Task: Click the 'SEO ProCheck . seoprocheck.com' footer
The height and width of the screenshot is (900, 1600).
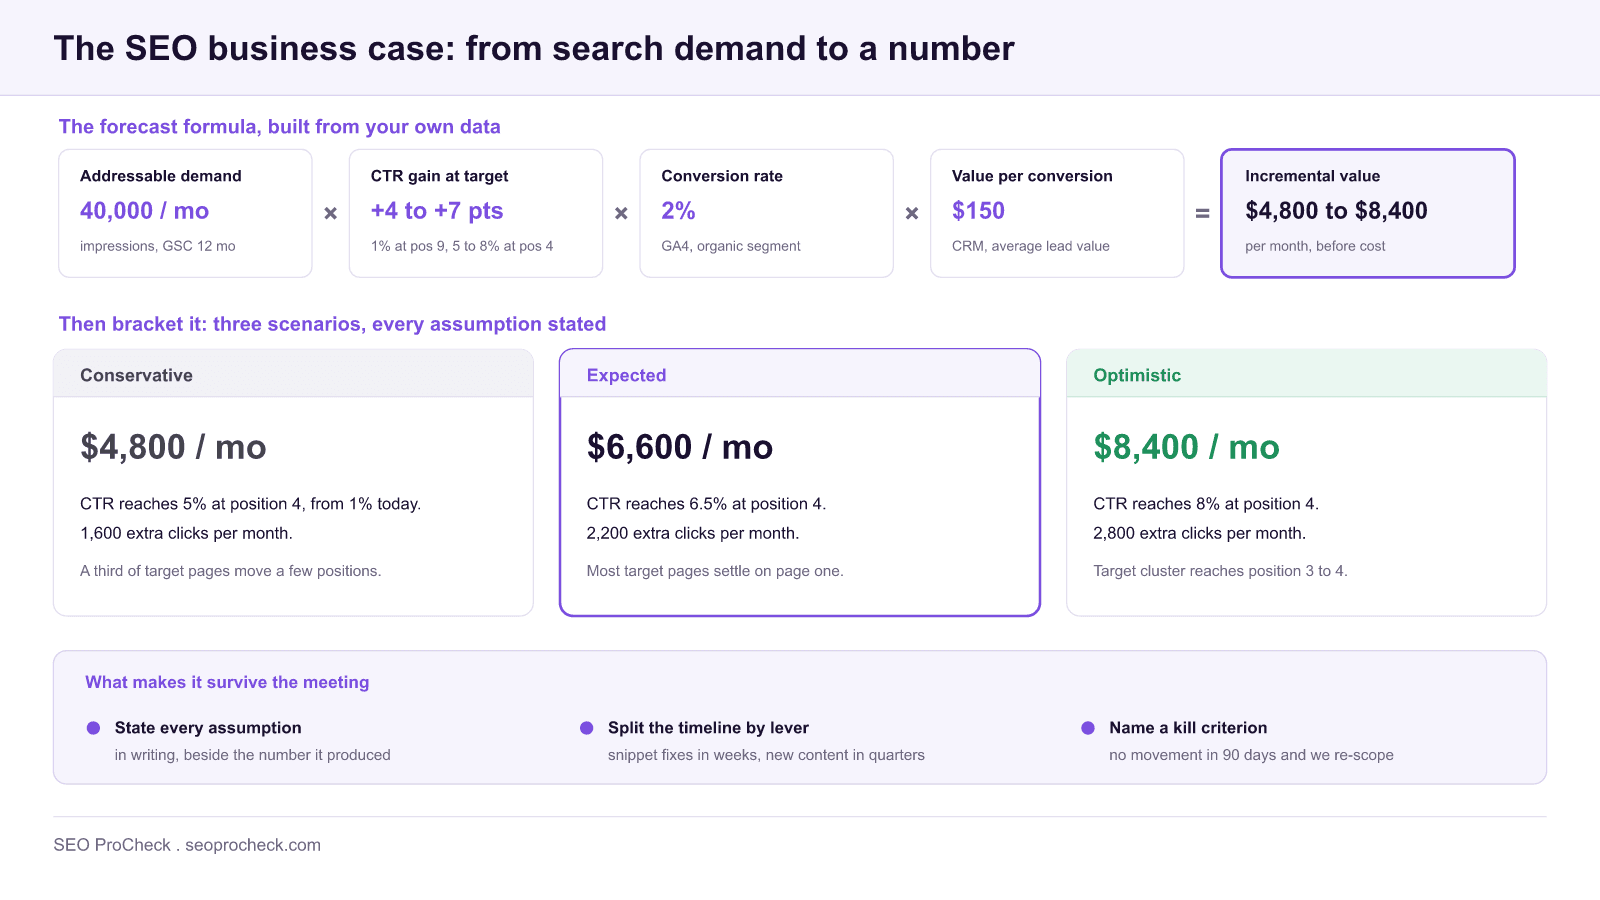Action: [187, 845]
